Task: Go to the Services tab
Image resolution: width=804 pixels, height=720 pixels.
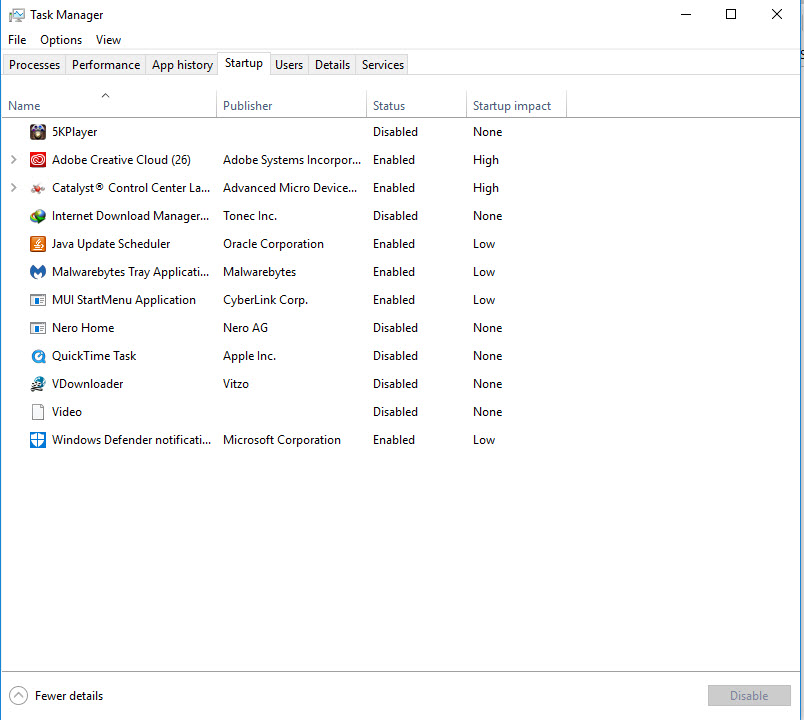Action: (383, 65)
